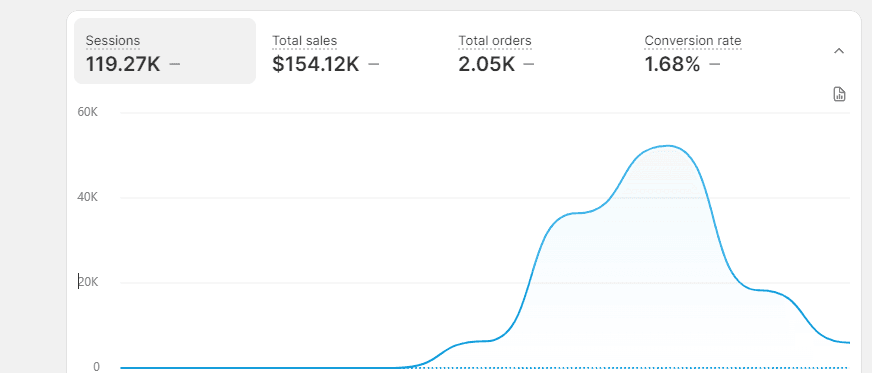Switch to the Total sales metric
The width and height of the screenshot is (872, 373).
[351, 51]
